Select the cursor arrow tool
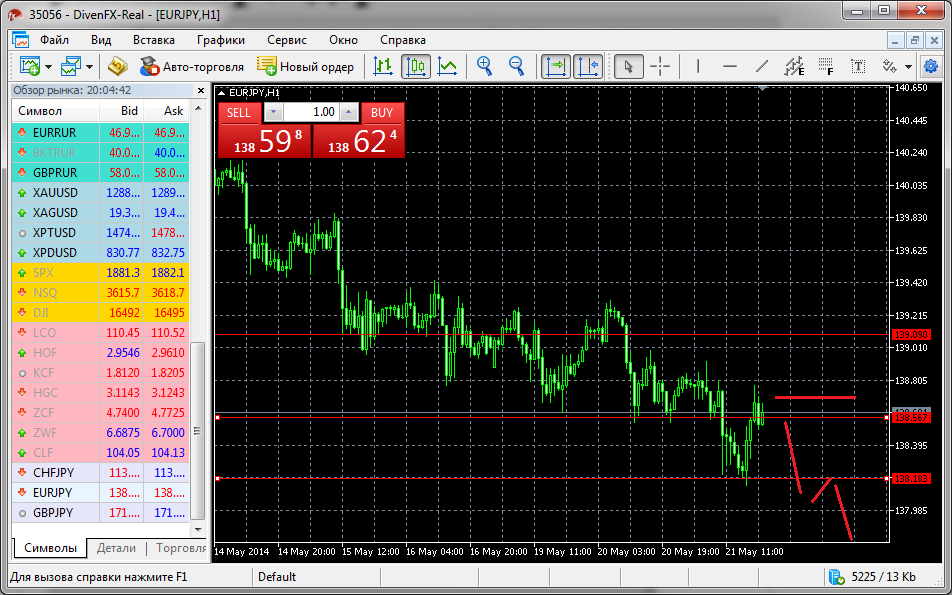952x595 pixels. [629, 66]
